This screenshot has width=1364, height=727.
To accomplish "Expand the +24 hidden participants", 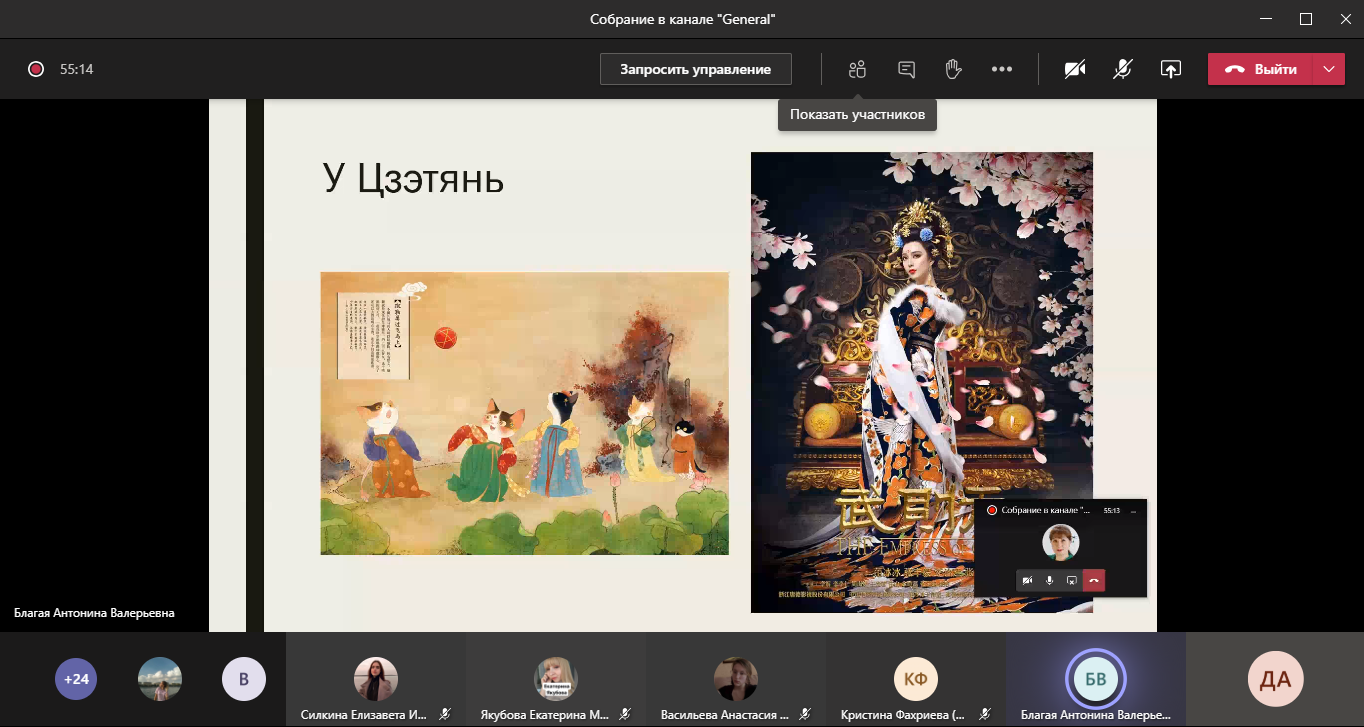I will (76, 679).
